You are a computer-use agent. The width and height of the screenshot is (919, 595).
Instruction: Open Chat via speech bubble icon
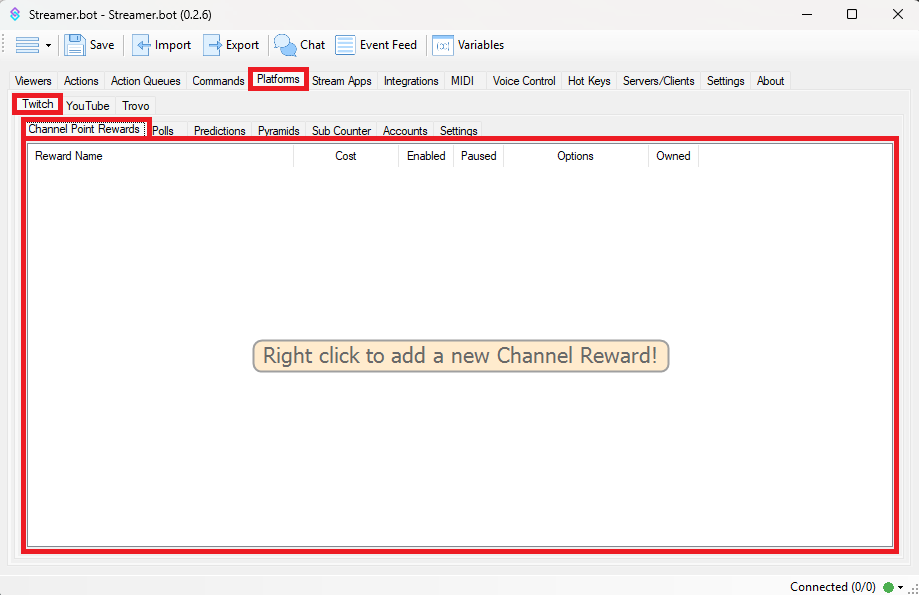(286, 45)
